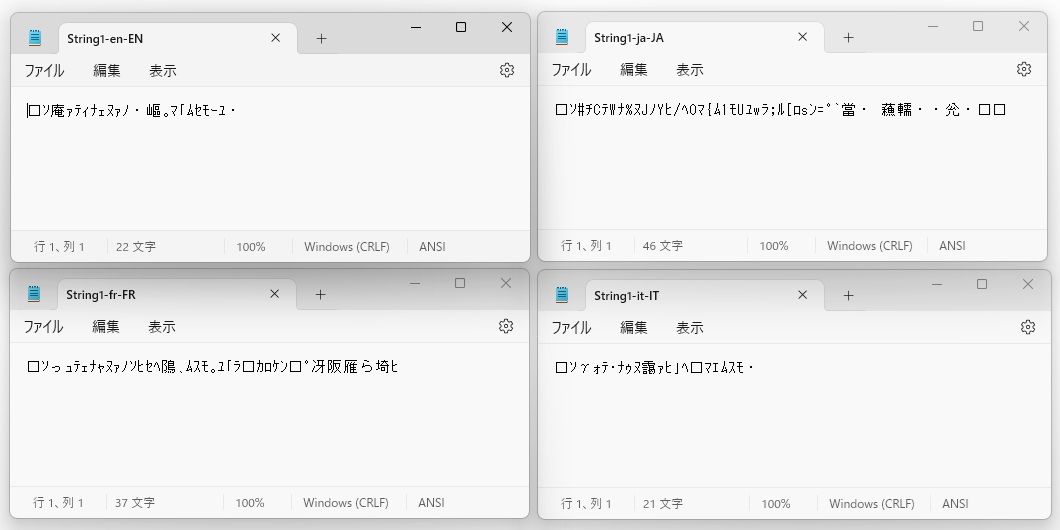
Task: Click Notepad icon in String1-ja-JA title bar
Action: click(x=562, y=37)
